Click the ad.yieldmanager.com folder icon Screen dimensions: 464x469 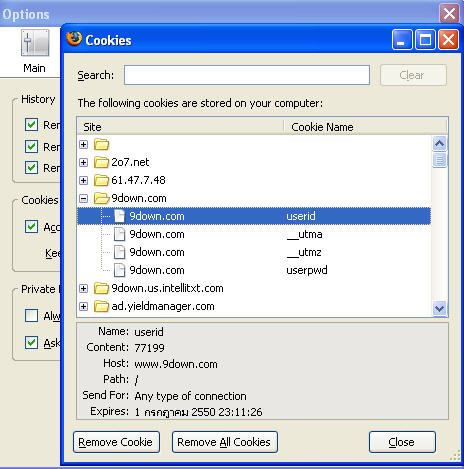pos(101,306)
